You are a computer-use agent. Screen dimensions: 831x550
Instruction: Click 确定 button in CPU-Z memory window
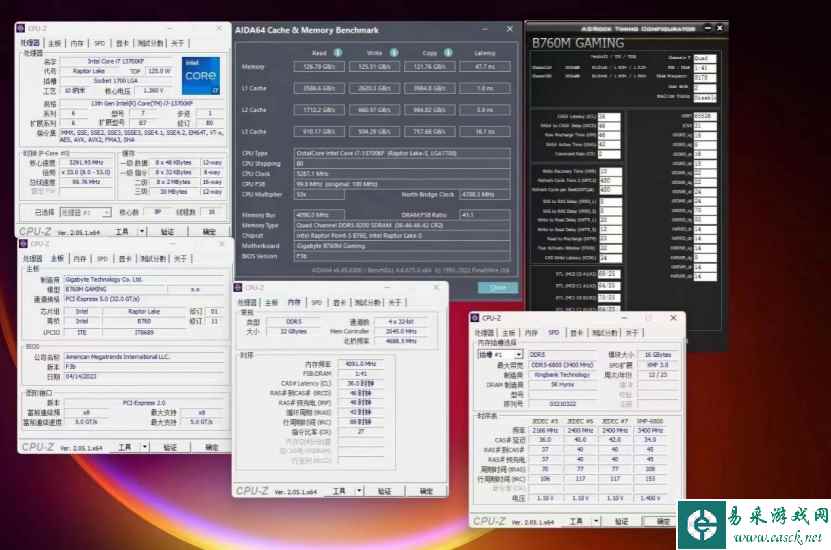click(x=427, y=491)
